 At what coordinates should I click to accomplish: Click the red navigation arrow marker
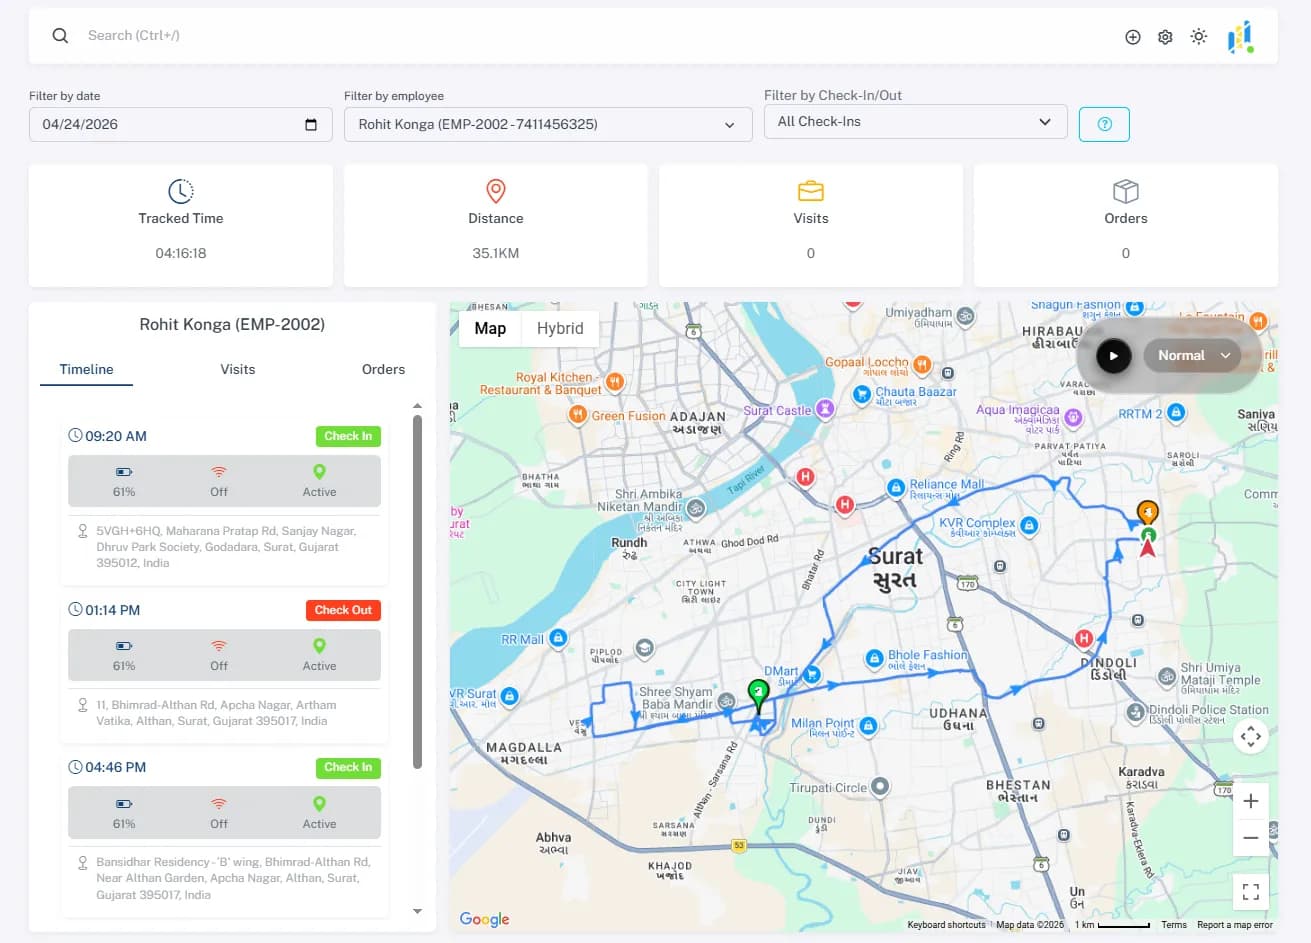point(1148,548)
